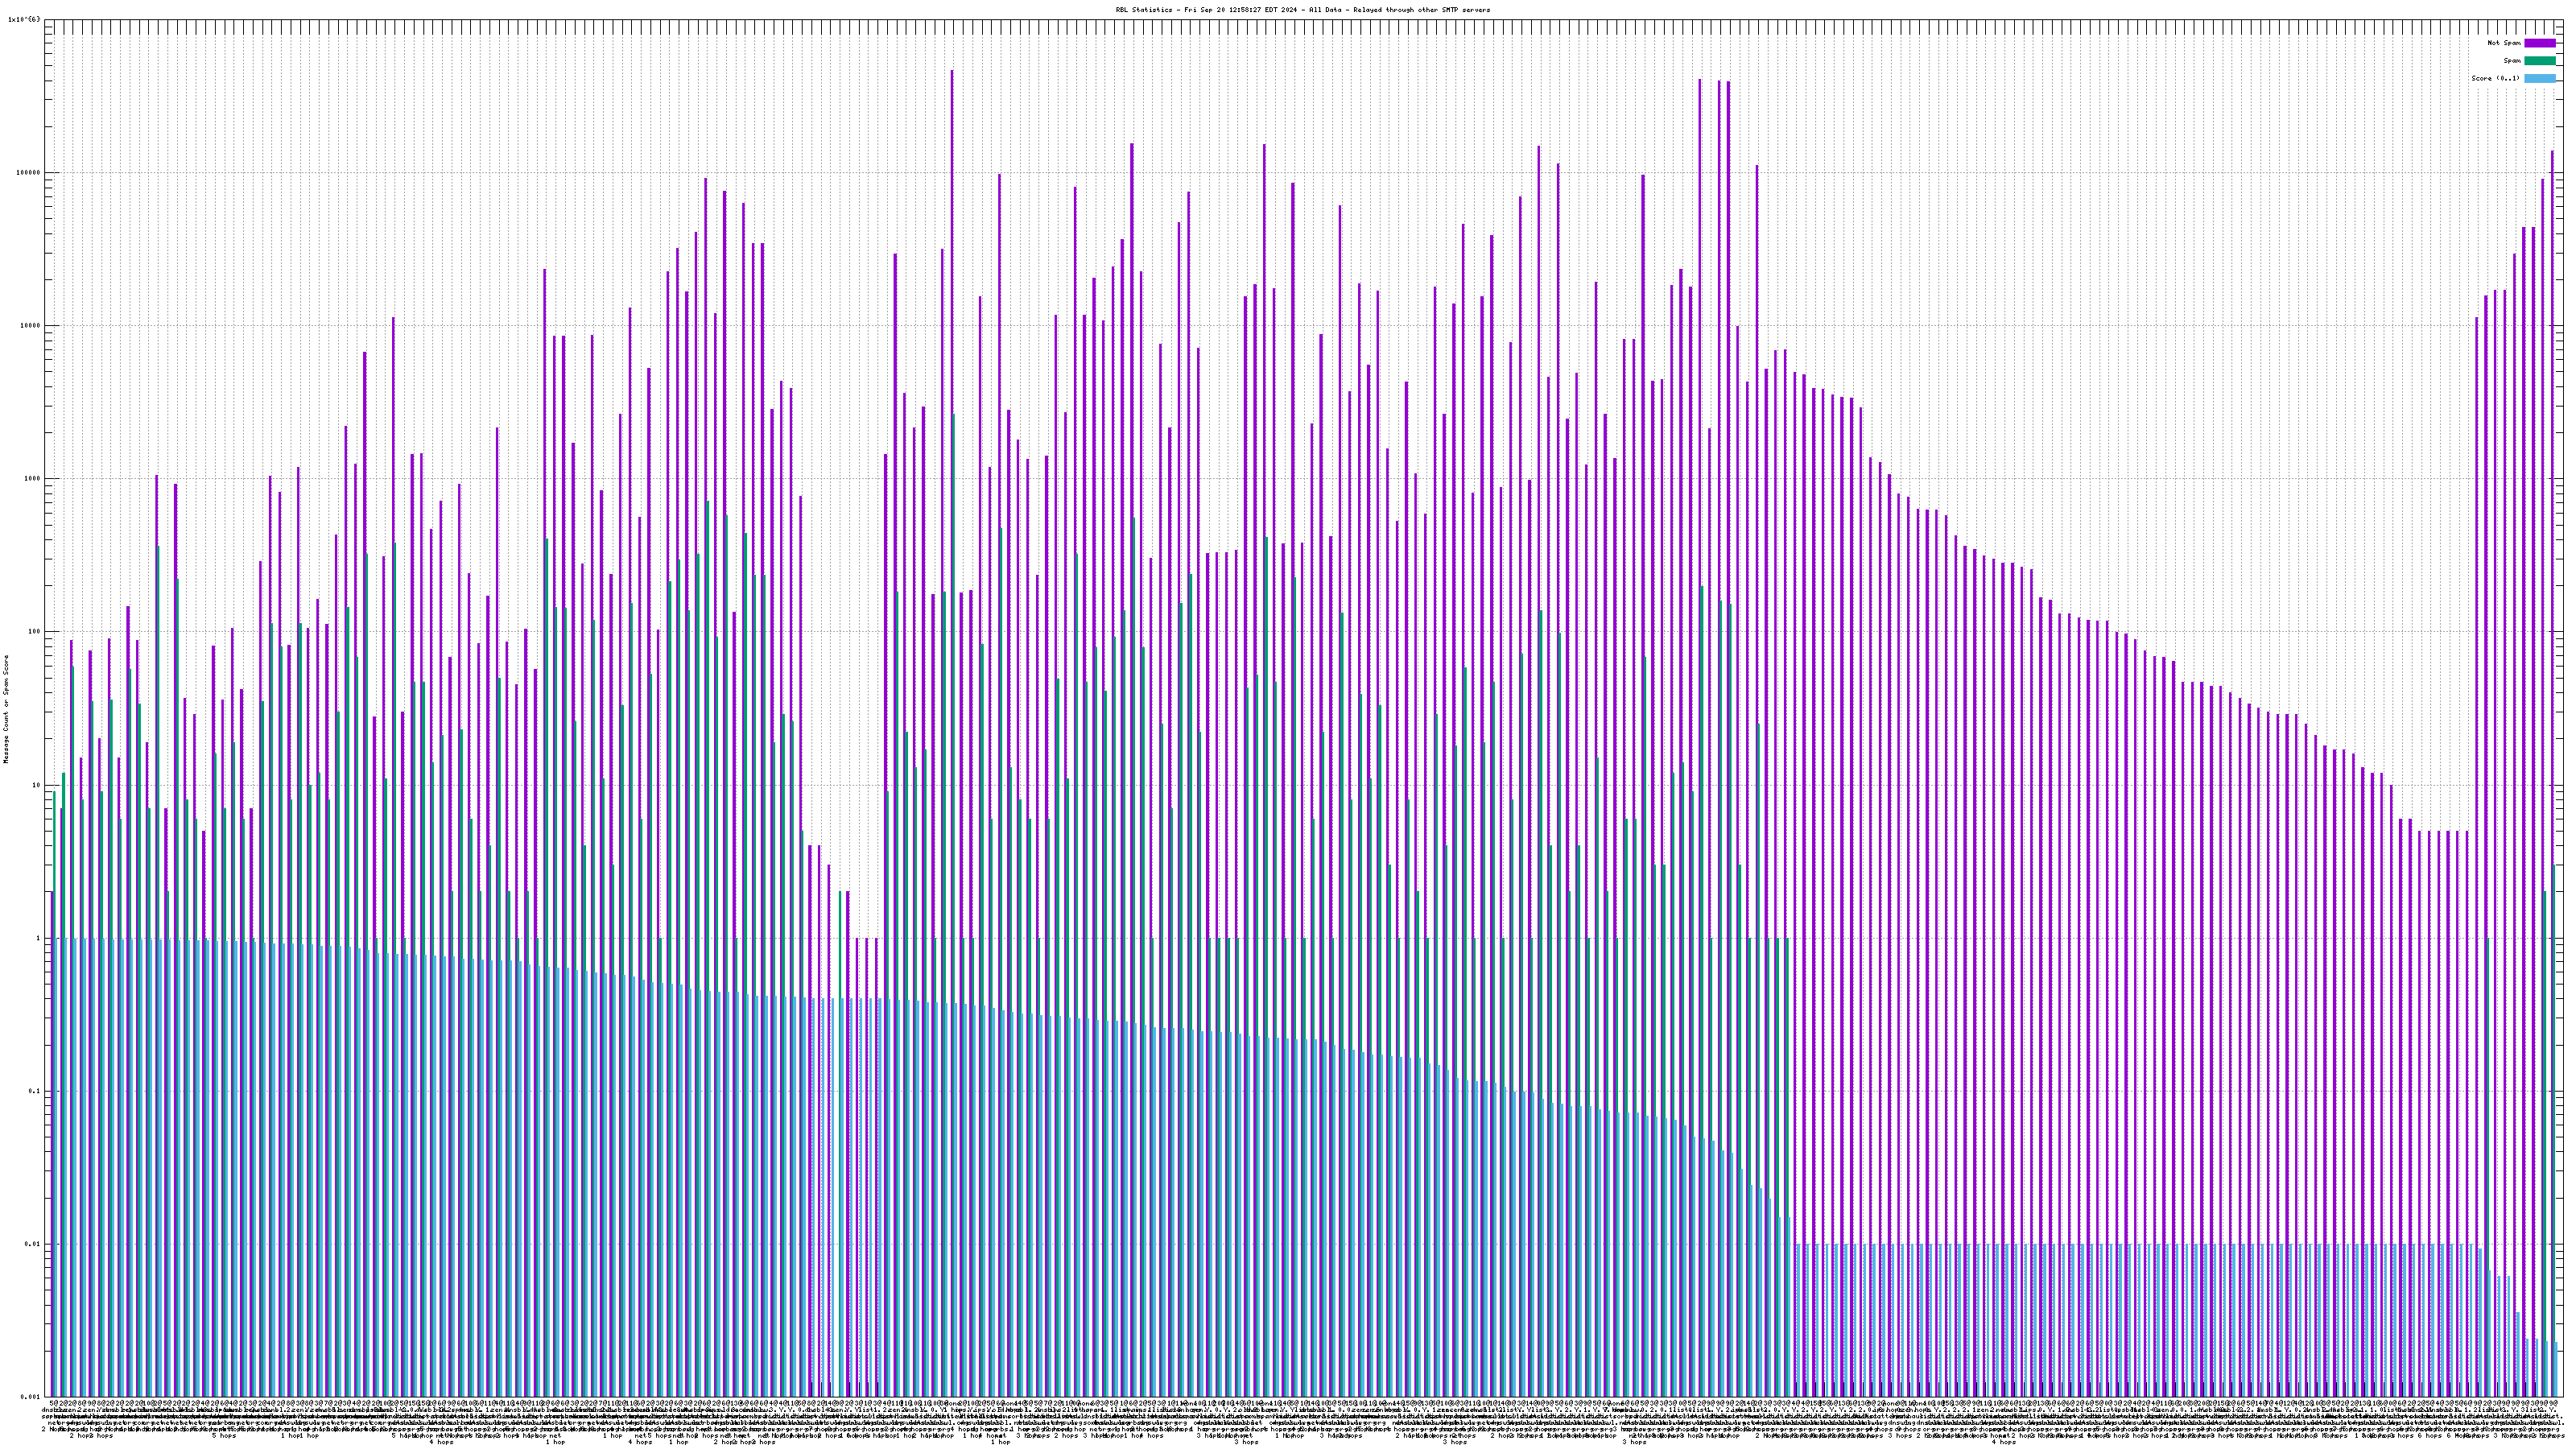
Task: Click the 10 y-axis tick label
Action: (x=38, y=785)
